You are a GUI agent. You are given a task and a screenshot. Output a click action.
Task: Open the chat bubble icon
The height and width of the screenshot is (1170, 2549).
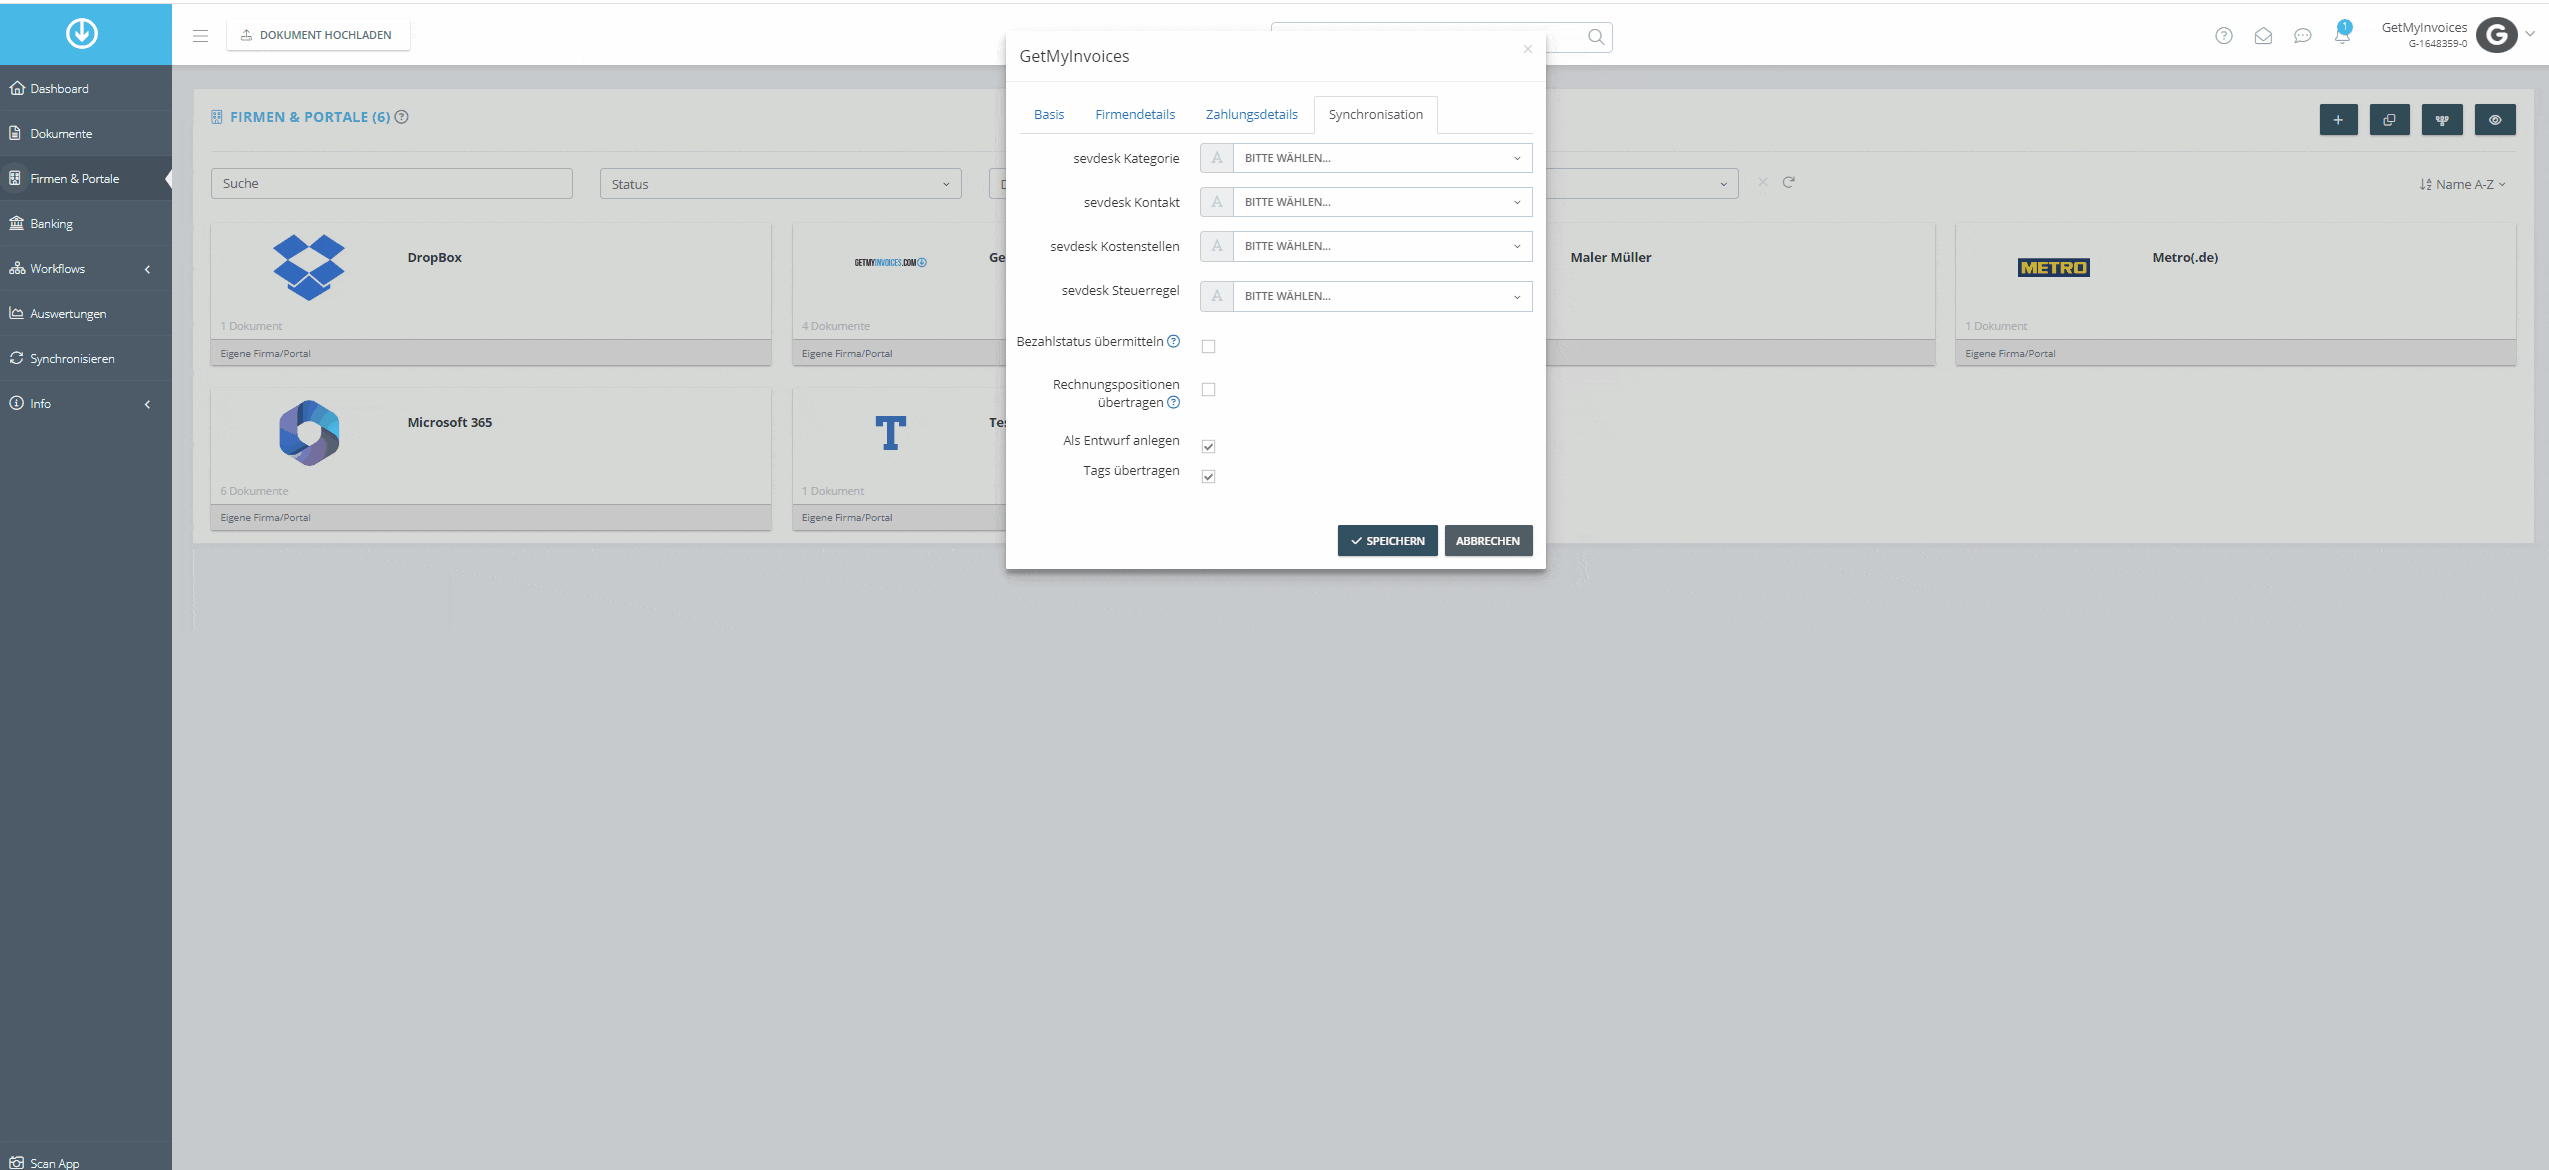[2302, 36]
